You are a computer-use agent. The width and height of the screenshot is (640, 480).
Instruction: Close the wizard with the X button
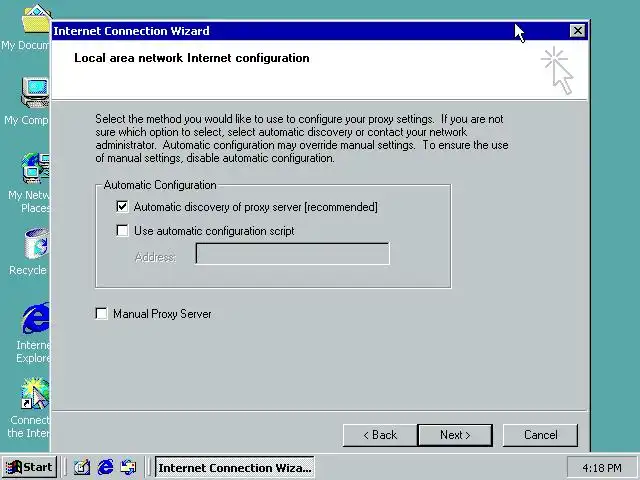(x=578, y=31)
